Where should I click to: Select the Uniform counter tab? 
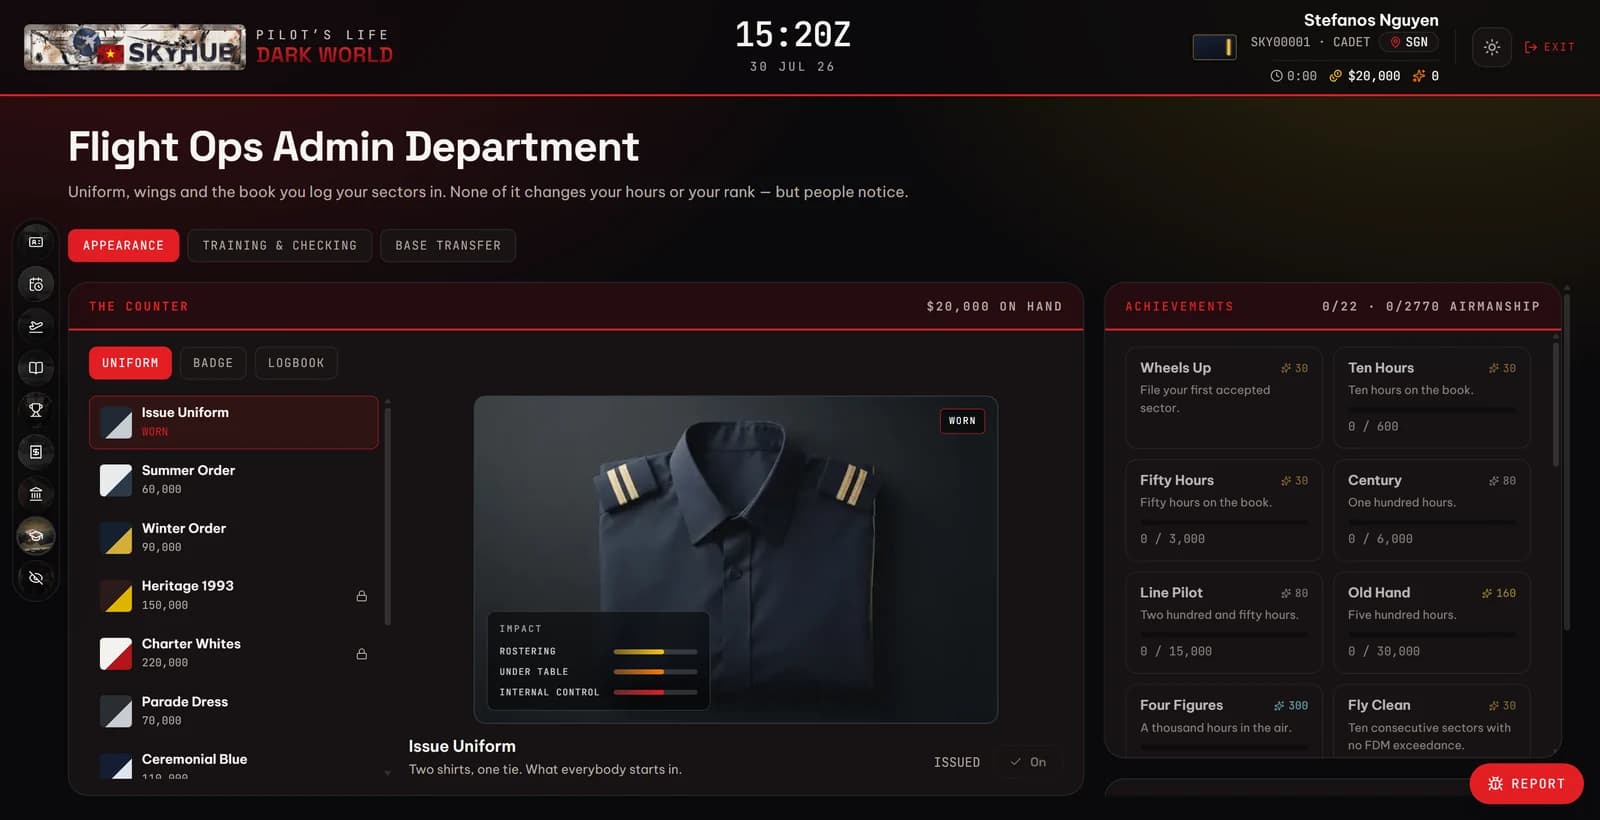[130, 363]
